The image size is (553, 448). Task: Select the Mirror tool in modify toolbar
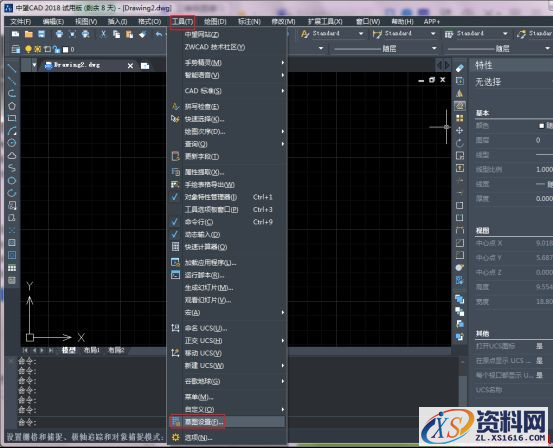point(460,93)
